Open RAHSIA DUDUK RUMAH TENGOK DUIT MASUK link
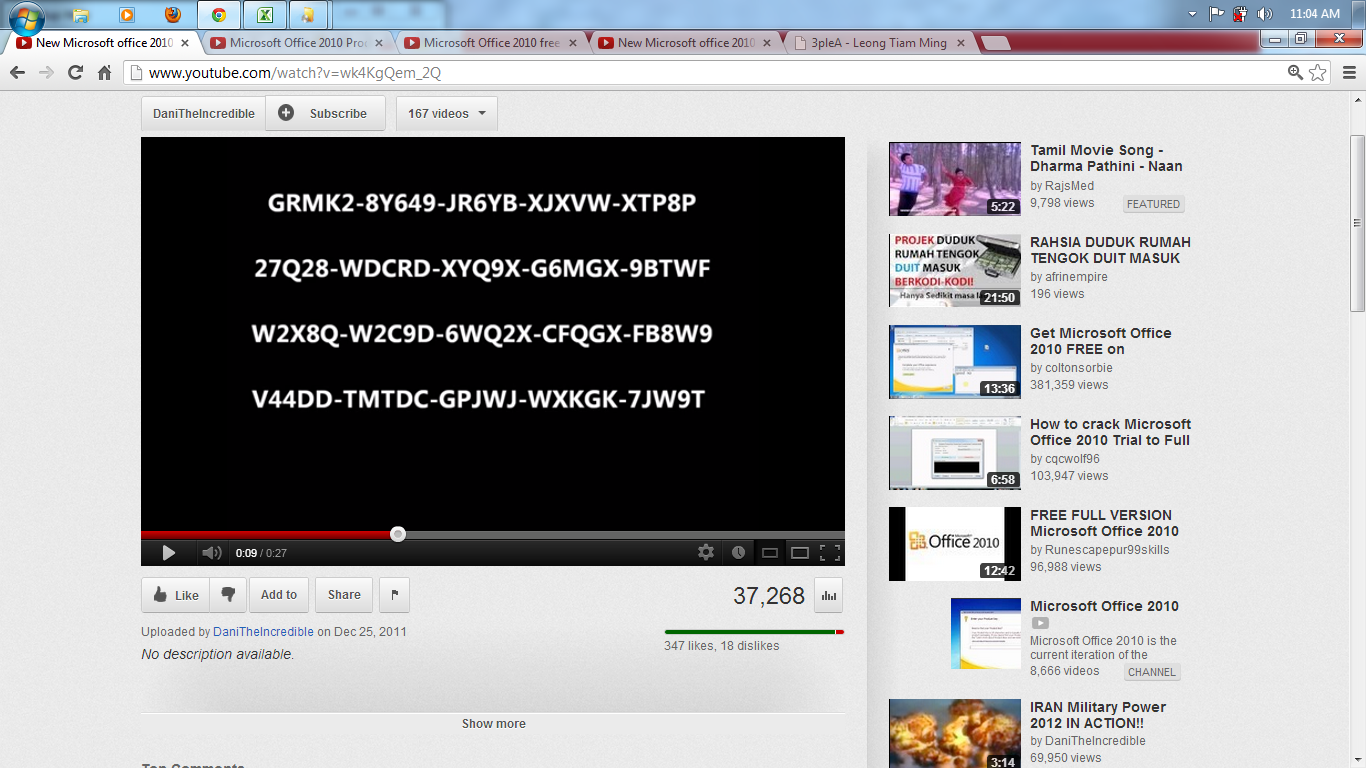This screenshot has height=768, width=1366. pyautogui.click(x=1110, y=250)
